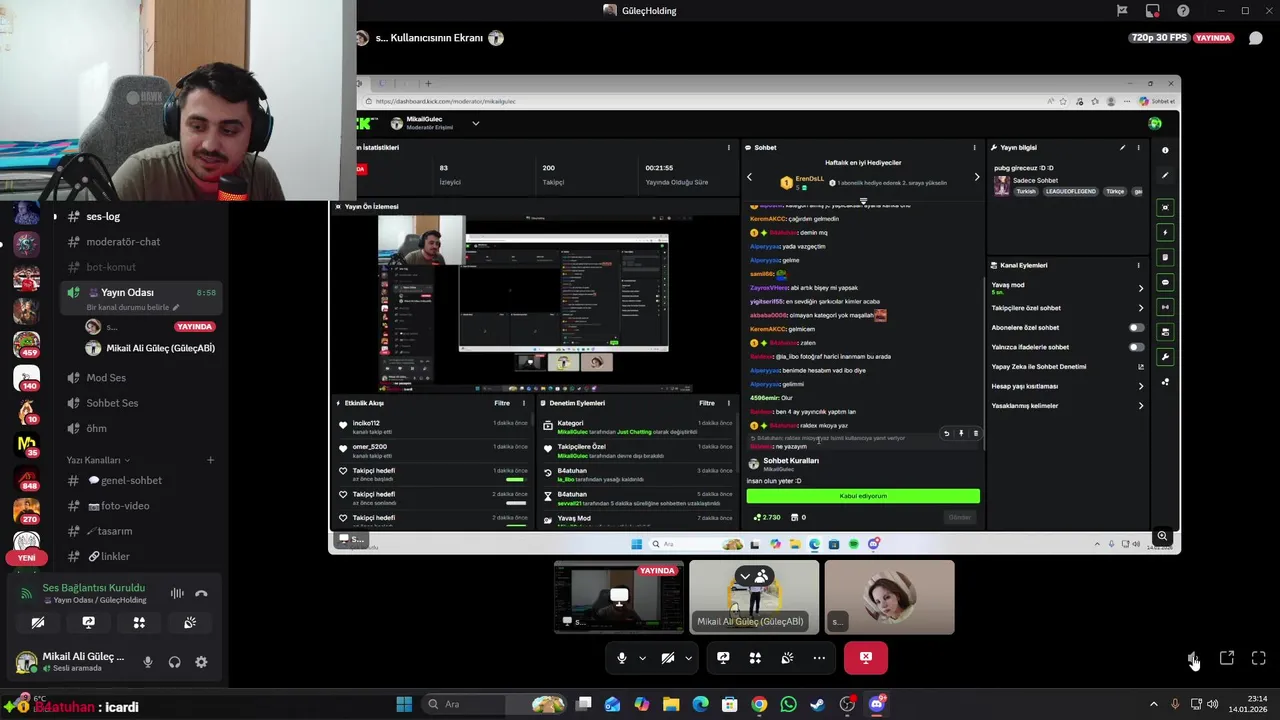1280x720 pixels.
Task: Start an activity from sidebar voice panel
Action: [139, 622]
